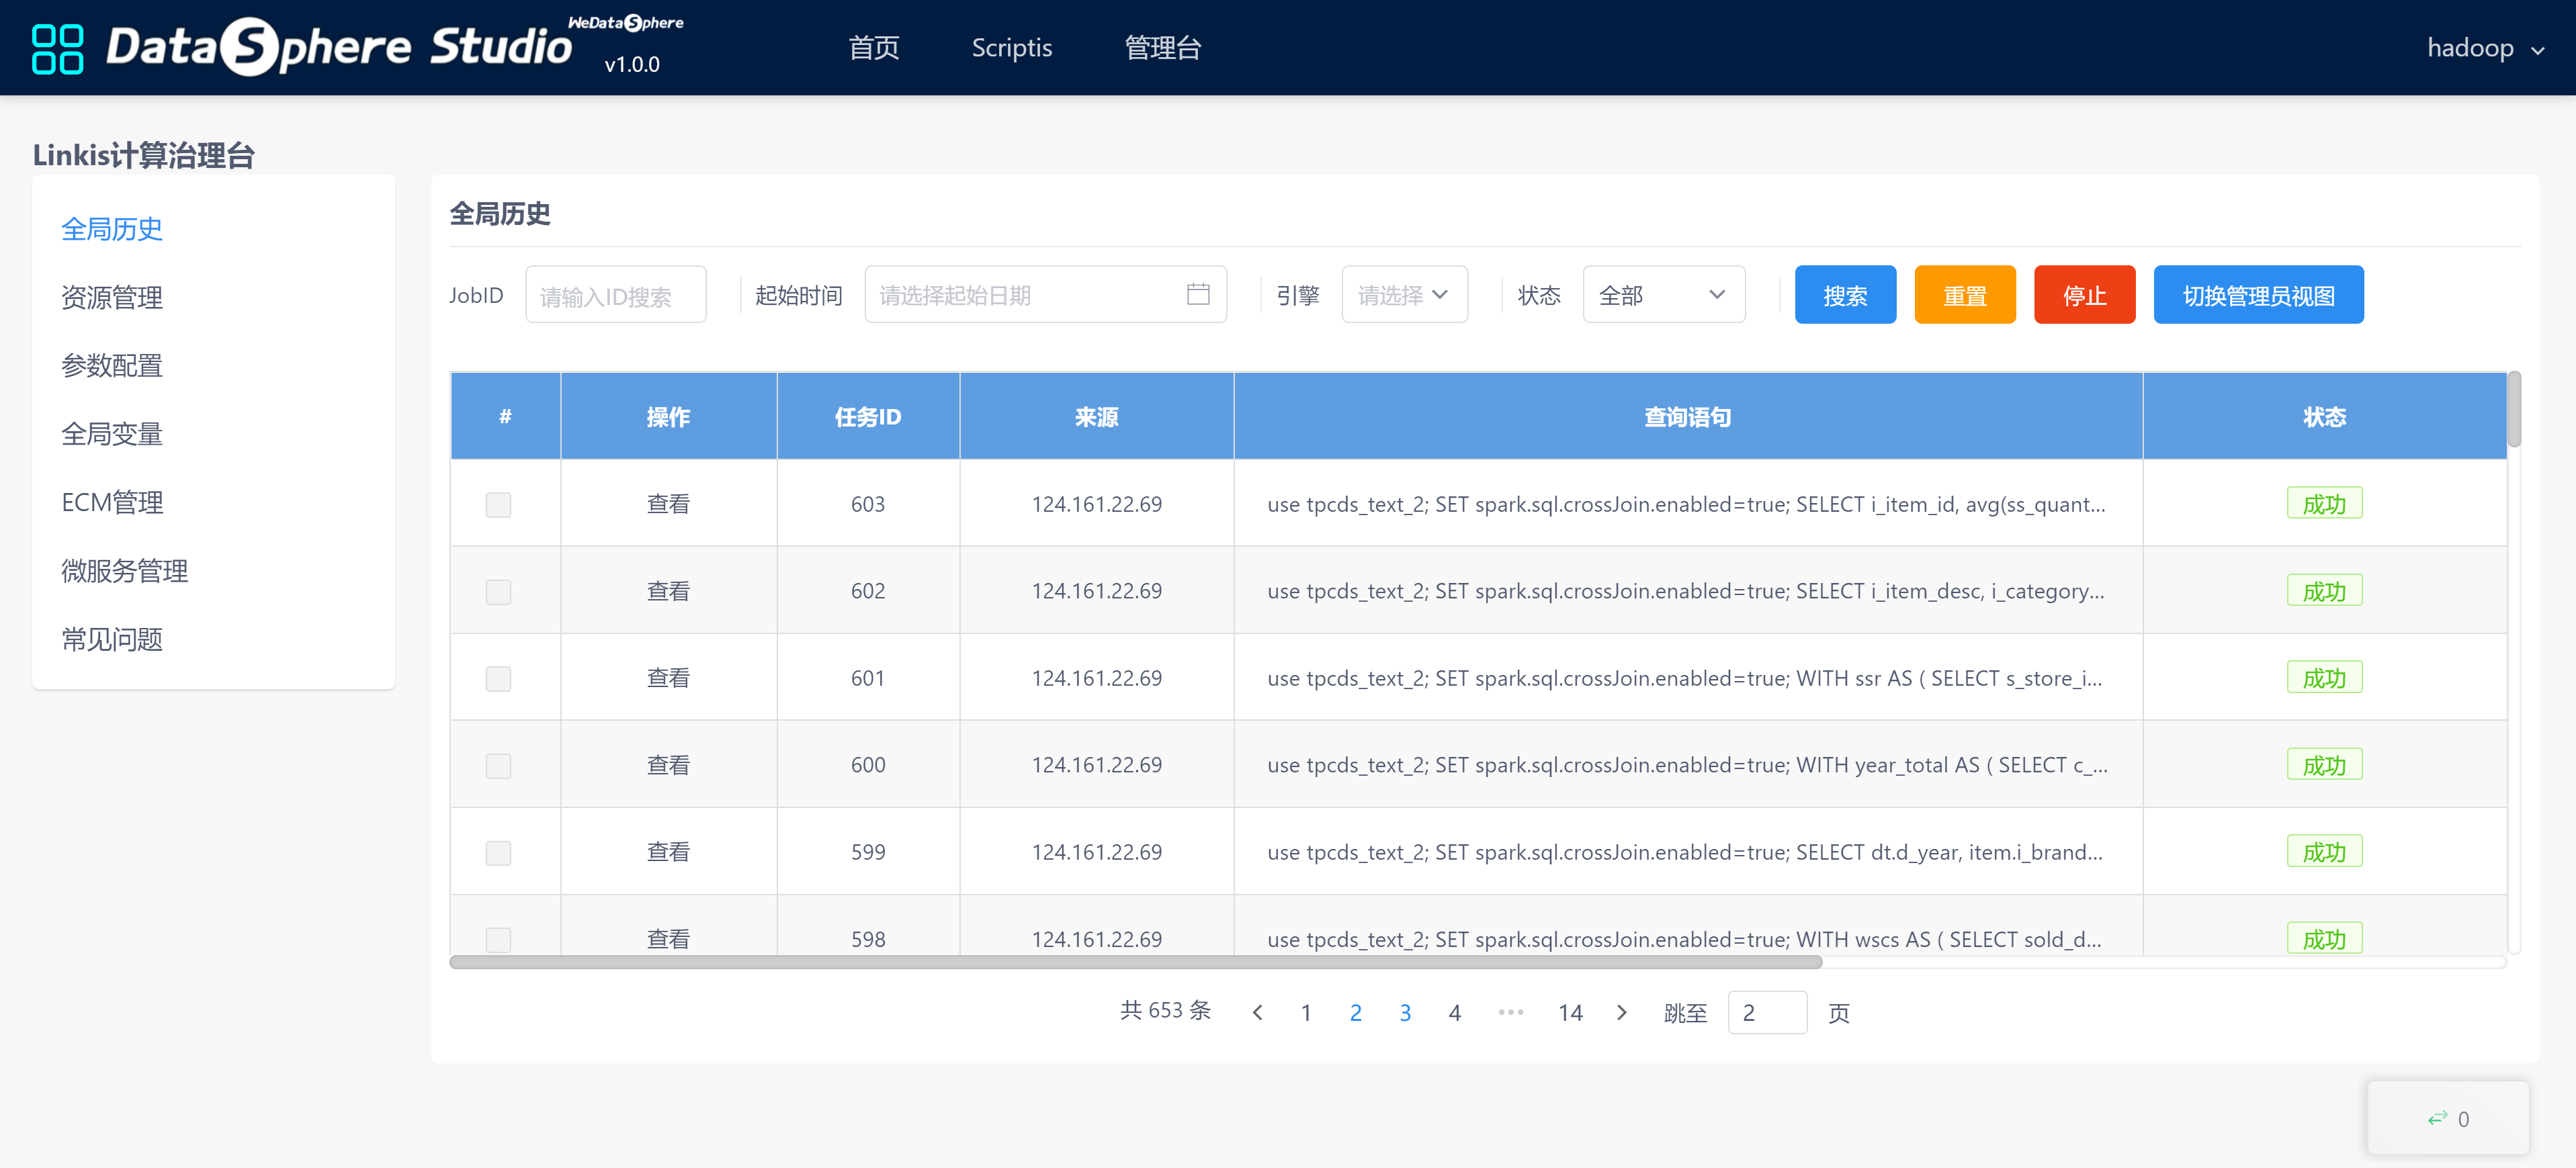The image size is (2576, 1168).
Task: Click the table vertical scrollbar thumb
Action: click(x=2513, y=410)
